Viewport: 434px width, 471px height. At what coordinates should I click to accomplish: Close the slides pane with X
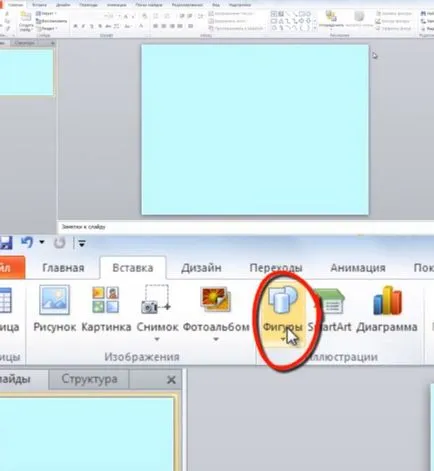click(x=171, y=380)
